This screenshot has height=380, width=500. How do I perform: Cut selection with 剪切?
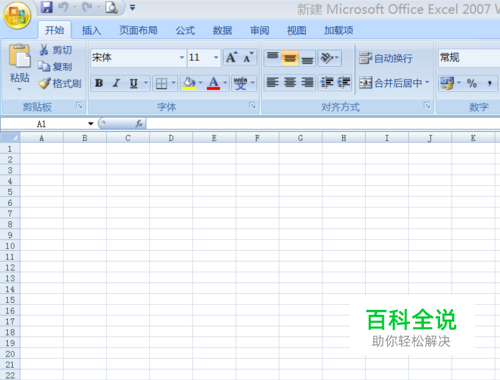point(55,50)
